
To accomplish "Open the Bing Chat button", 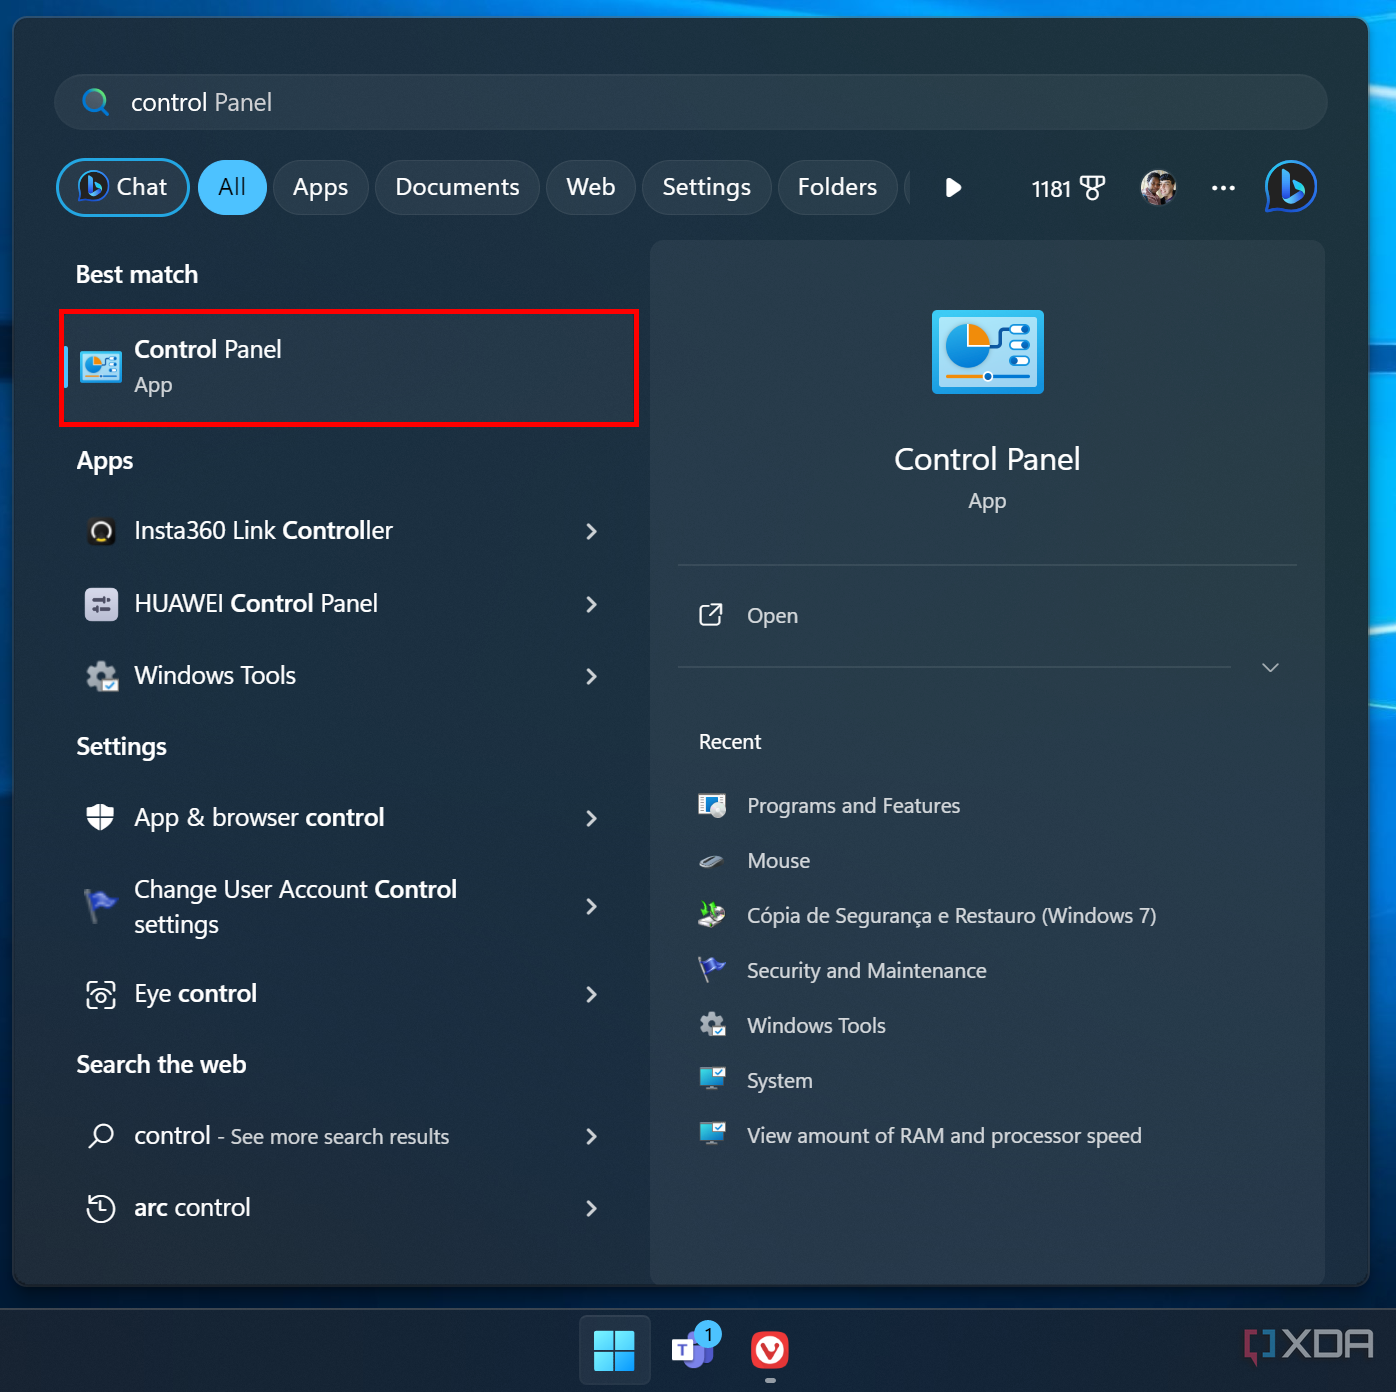I will pyautogui.click(x=123, y=187).
